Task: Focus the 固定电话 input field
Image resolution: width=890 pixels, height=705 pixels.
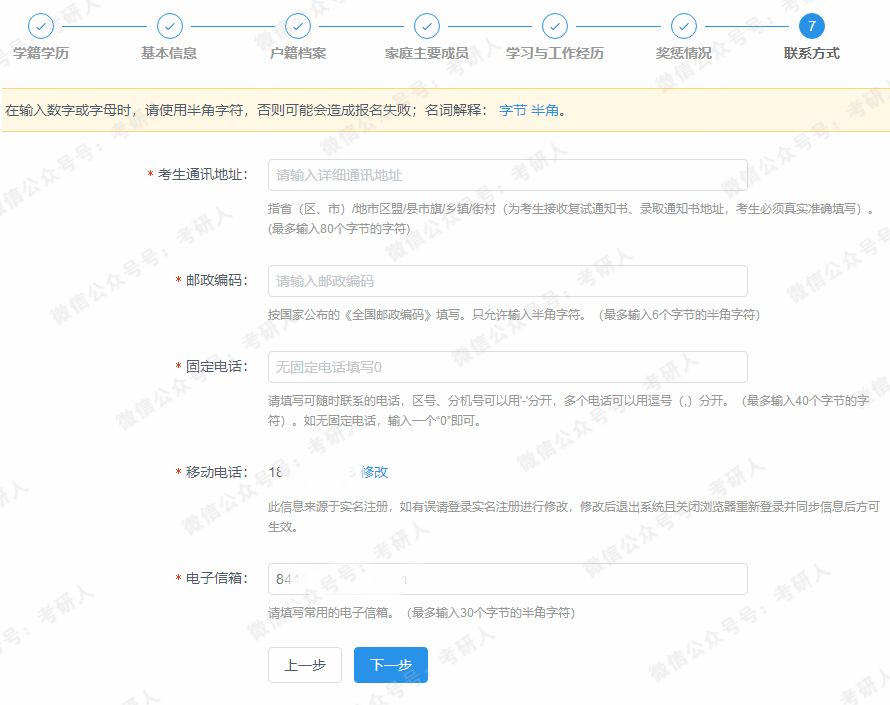Action: [x=507, y=366]
